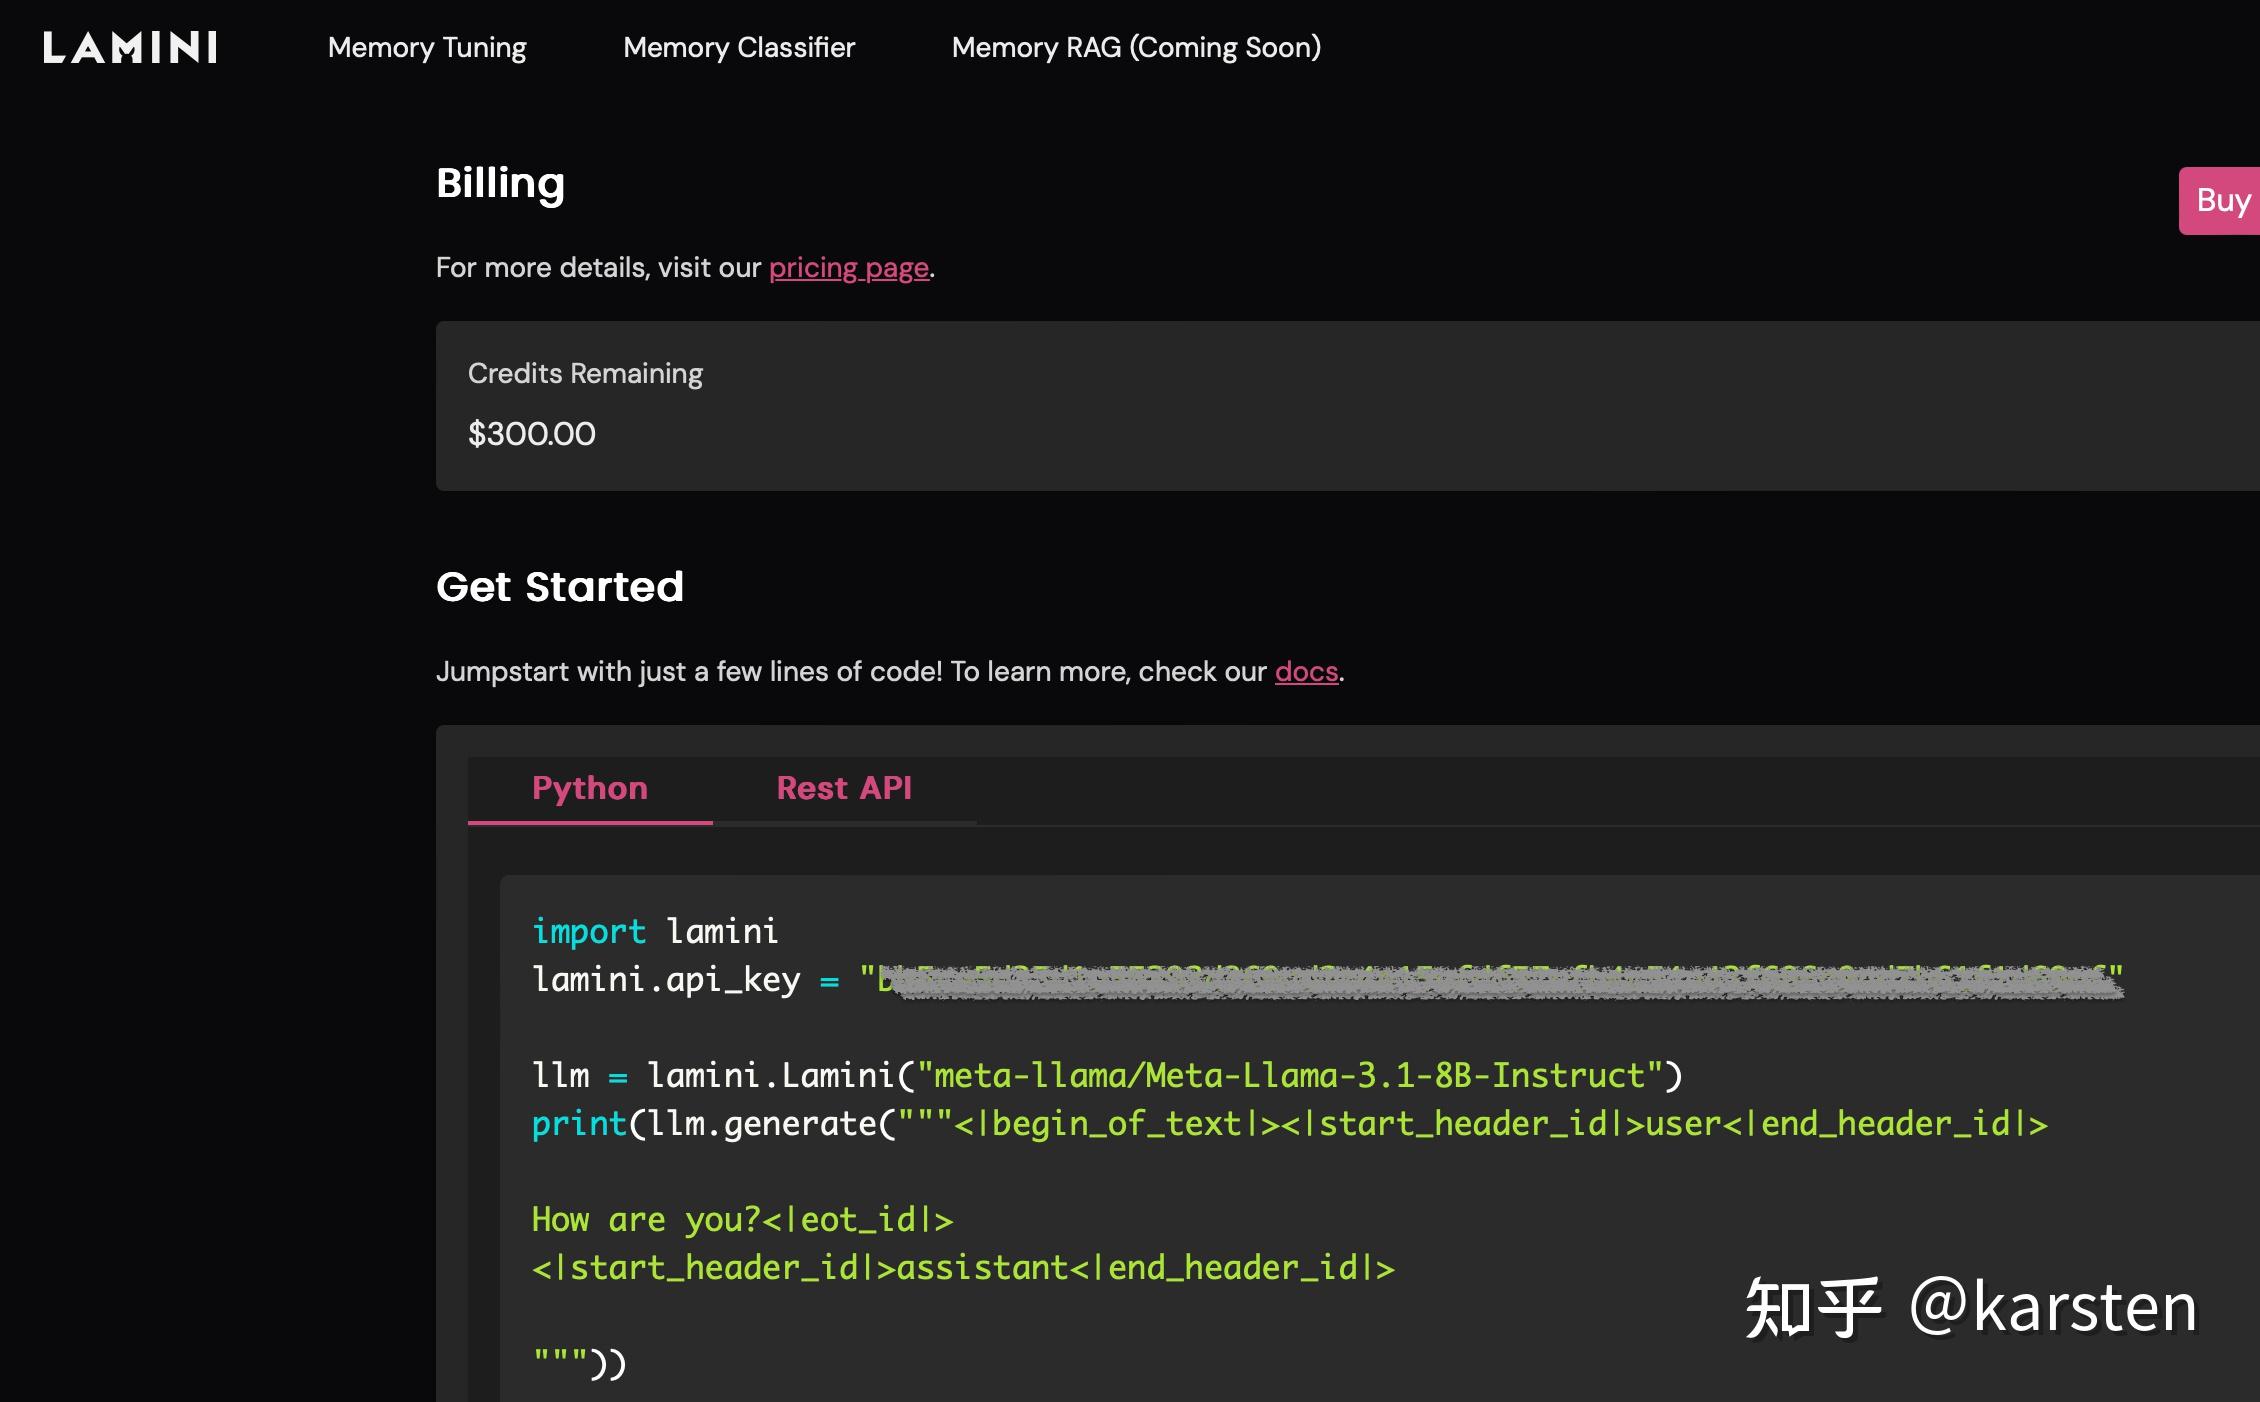Click the Get Started heading

pos(559,587)
